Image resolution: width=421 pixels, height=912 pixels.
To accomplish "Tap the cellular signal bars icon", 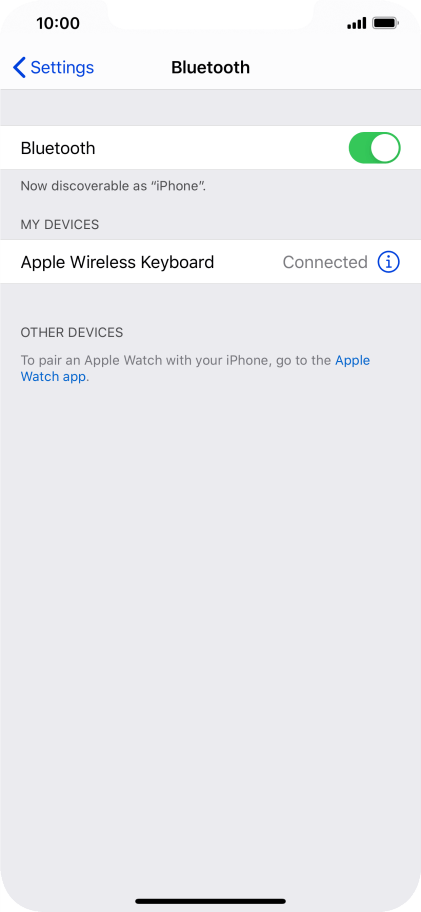I will click(x=356, y=24).
